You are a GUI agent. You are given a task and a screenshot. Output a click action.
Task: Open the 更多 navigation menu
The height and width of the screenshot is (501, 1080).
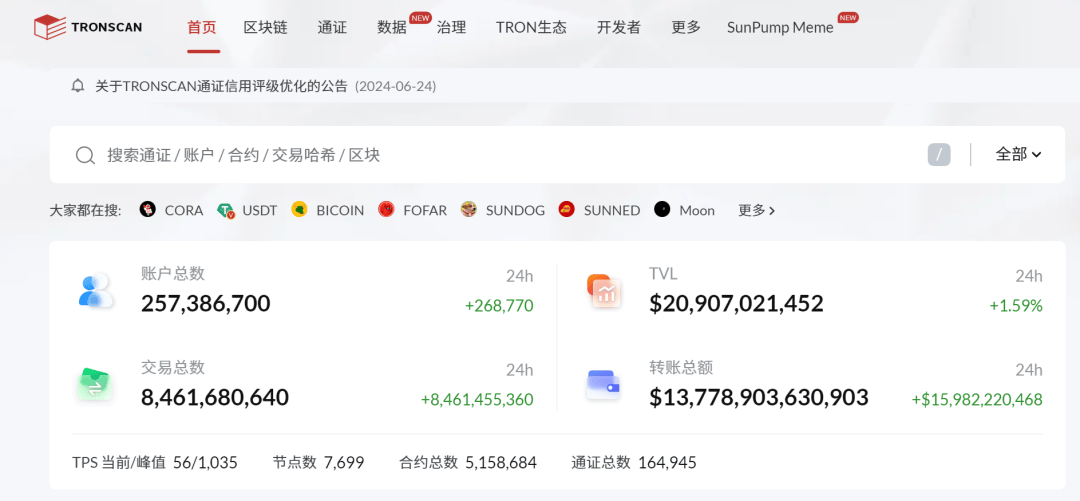686,28
